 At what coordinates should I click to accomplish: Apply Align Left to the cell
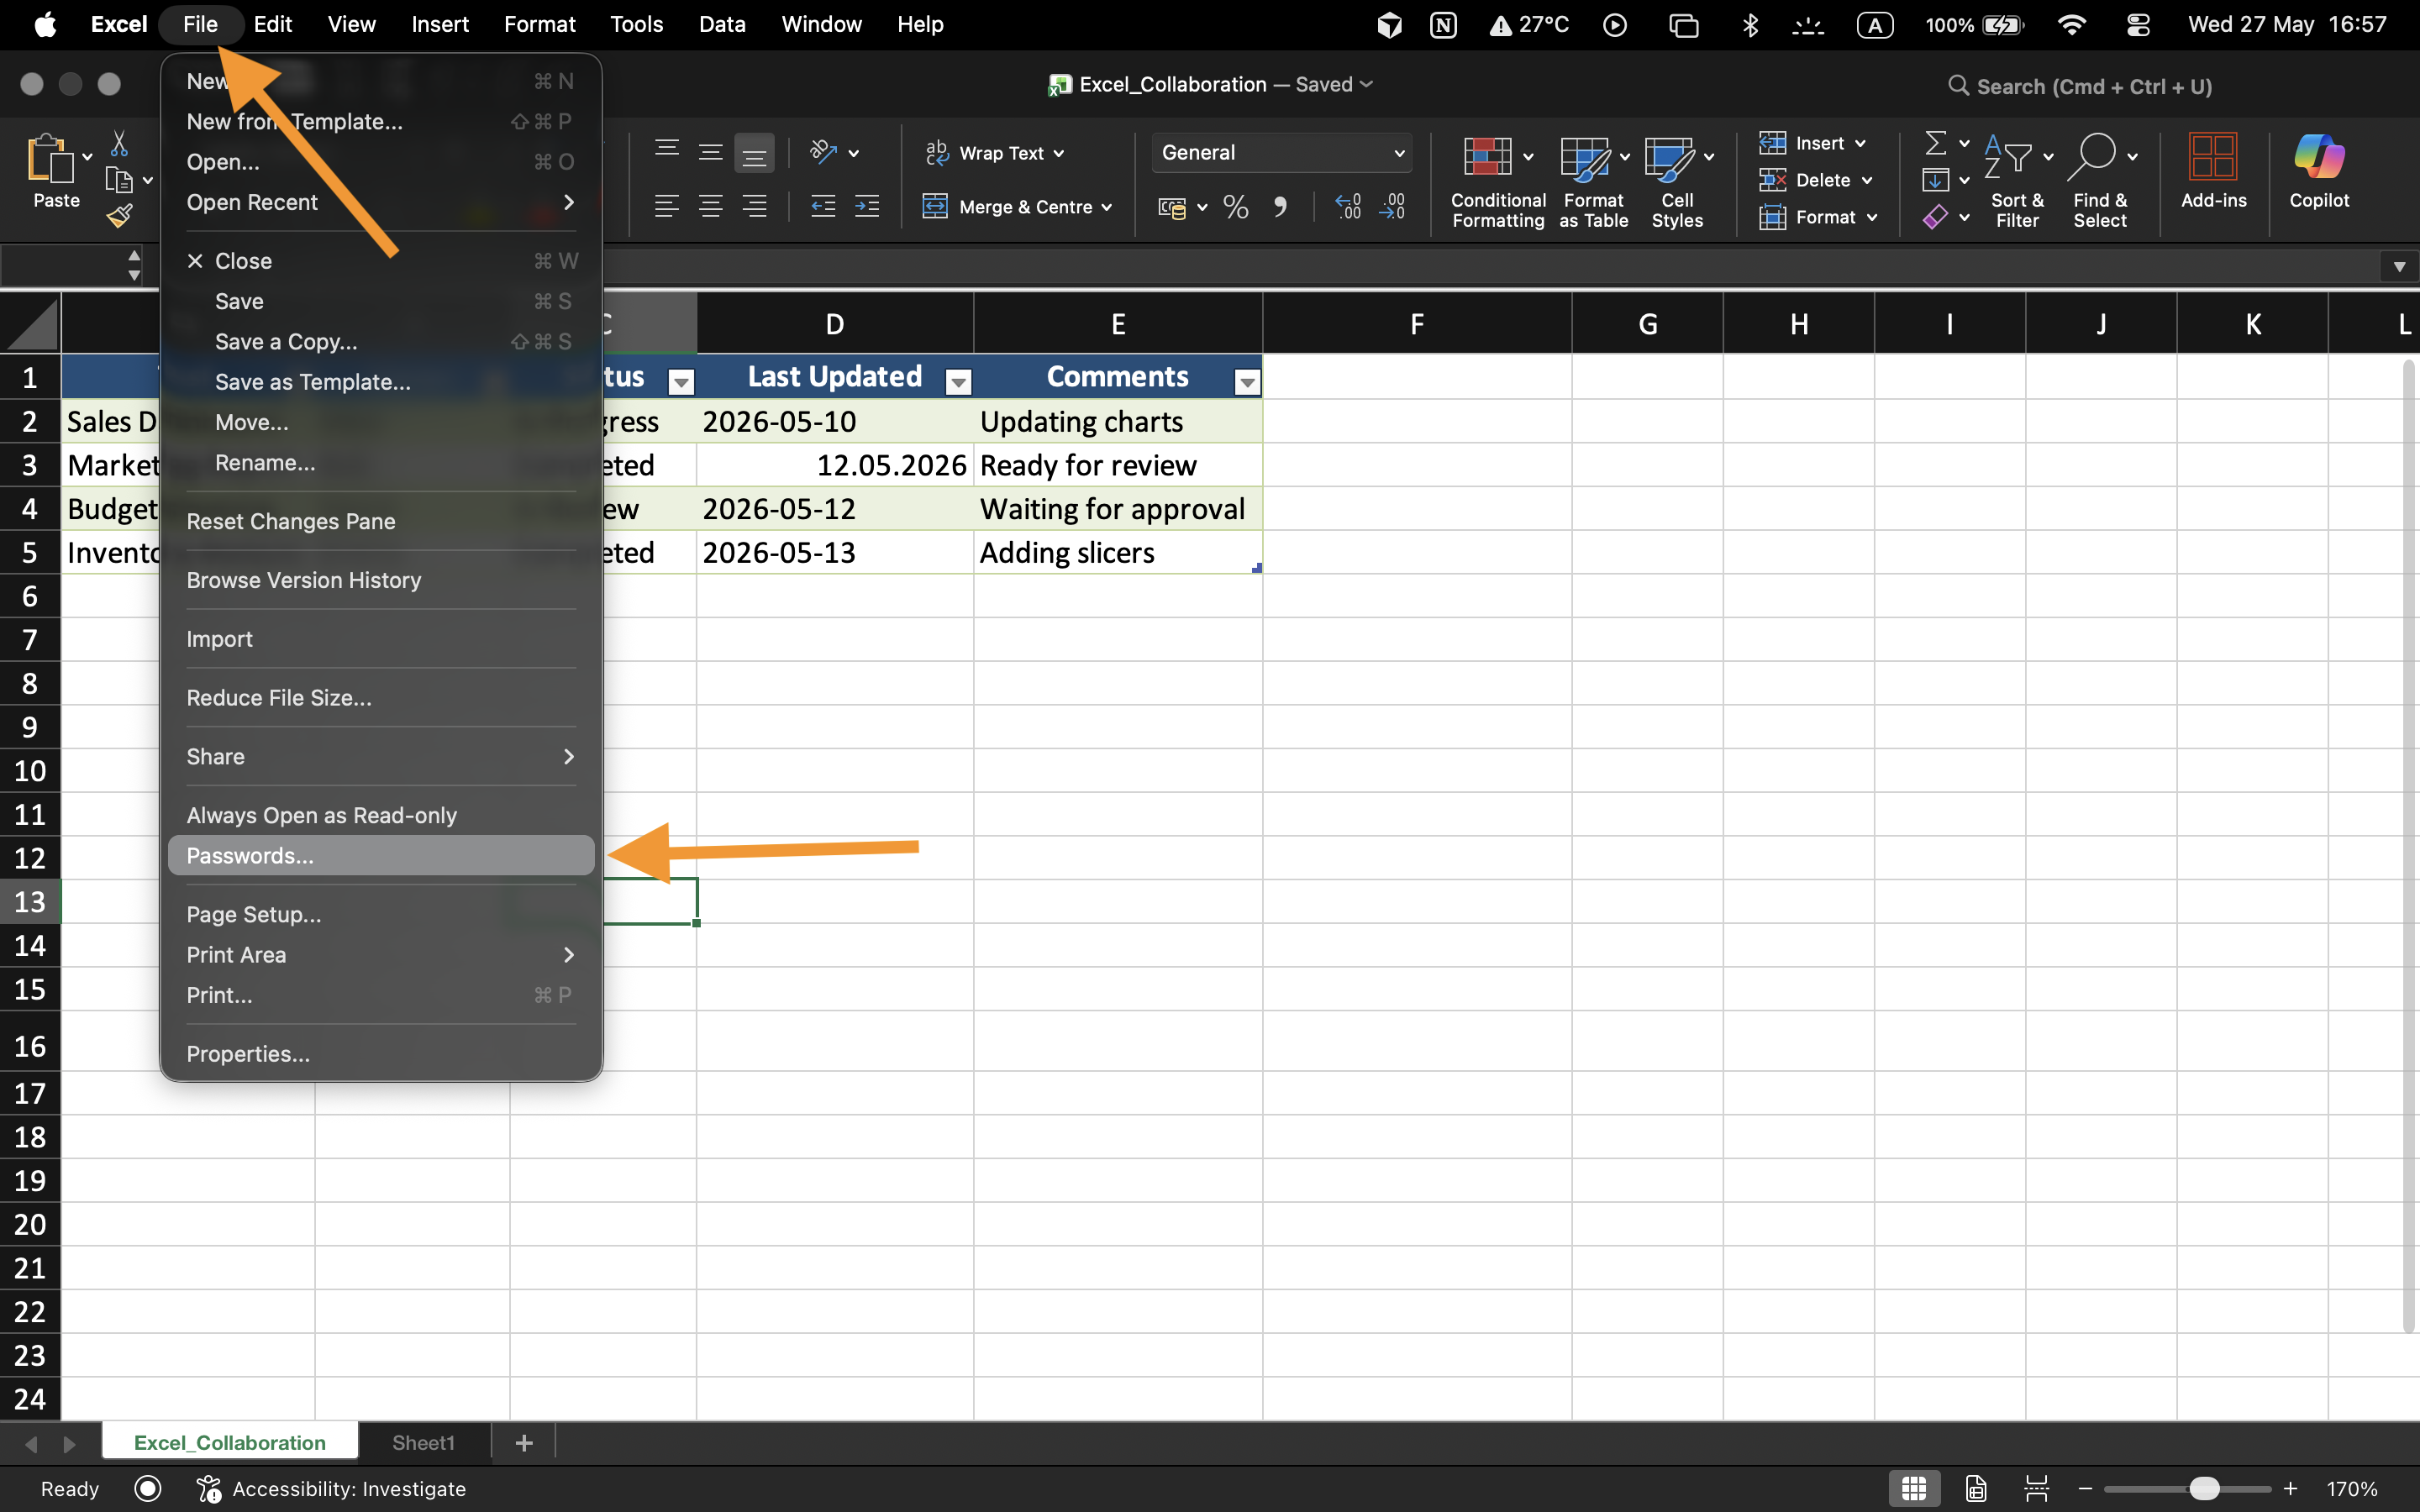666,207
